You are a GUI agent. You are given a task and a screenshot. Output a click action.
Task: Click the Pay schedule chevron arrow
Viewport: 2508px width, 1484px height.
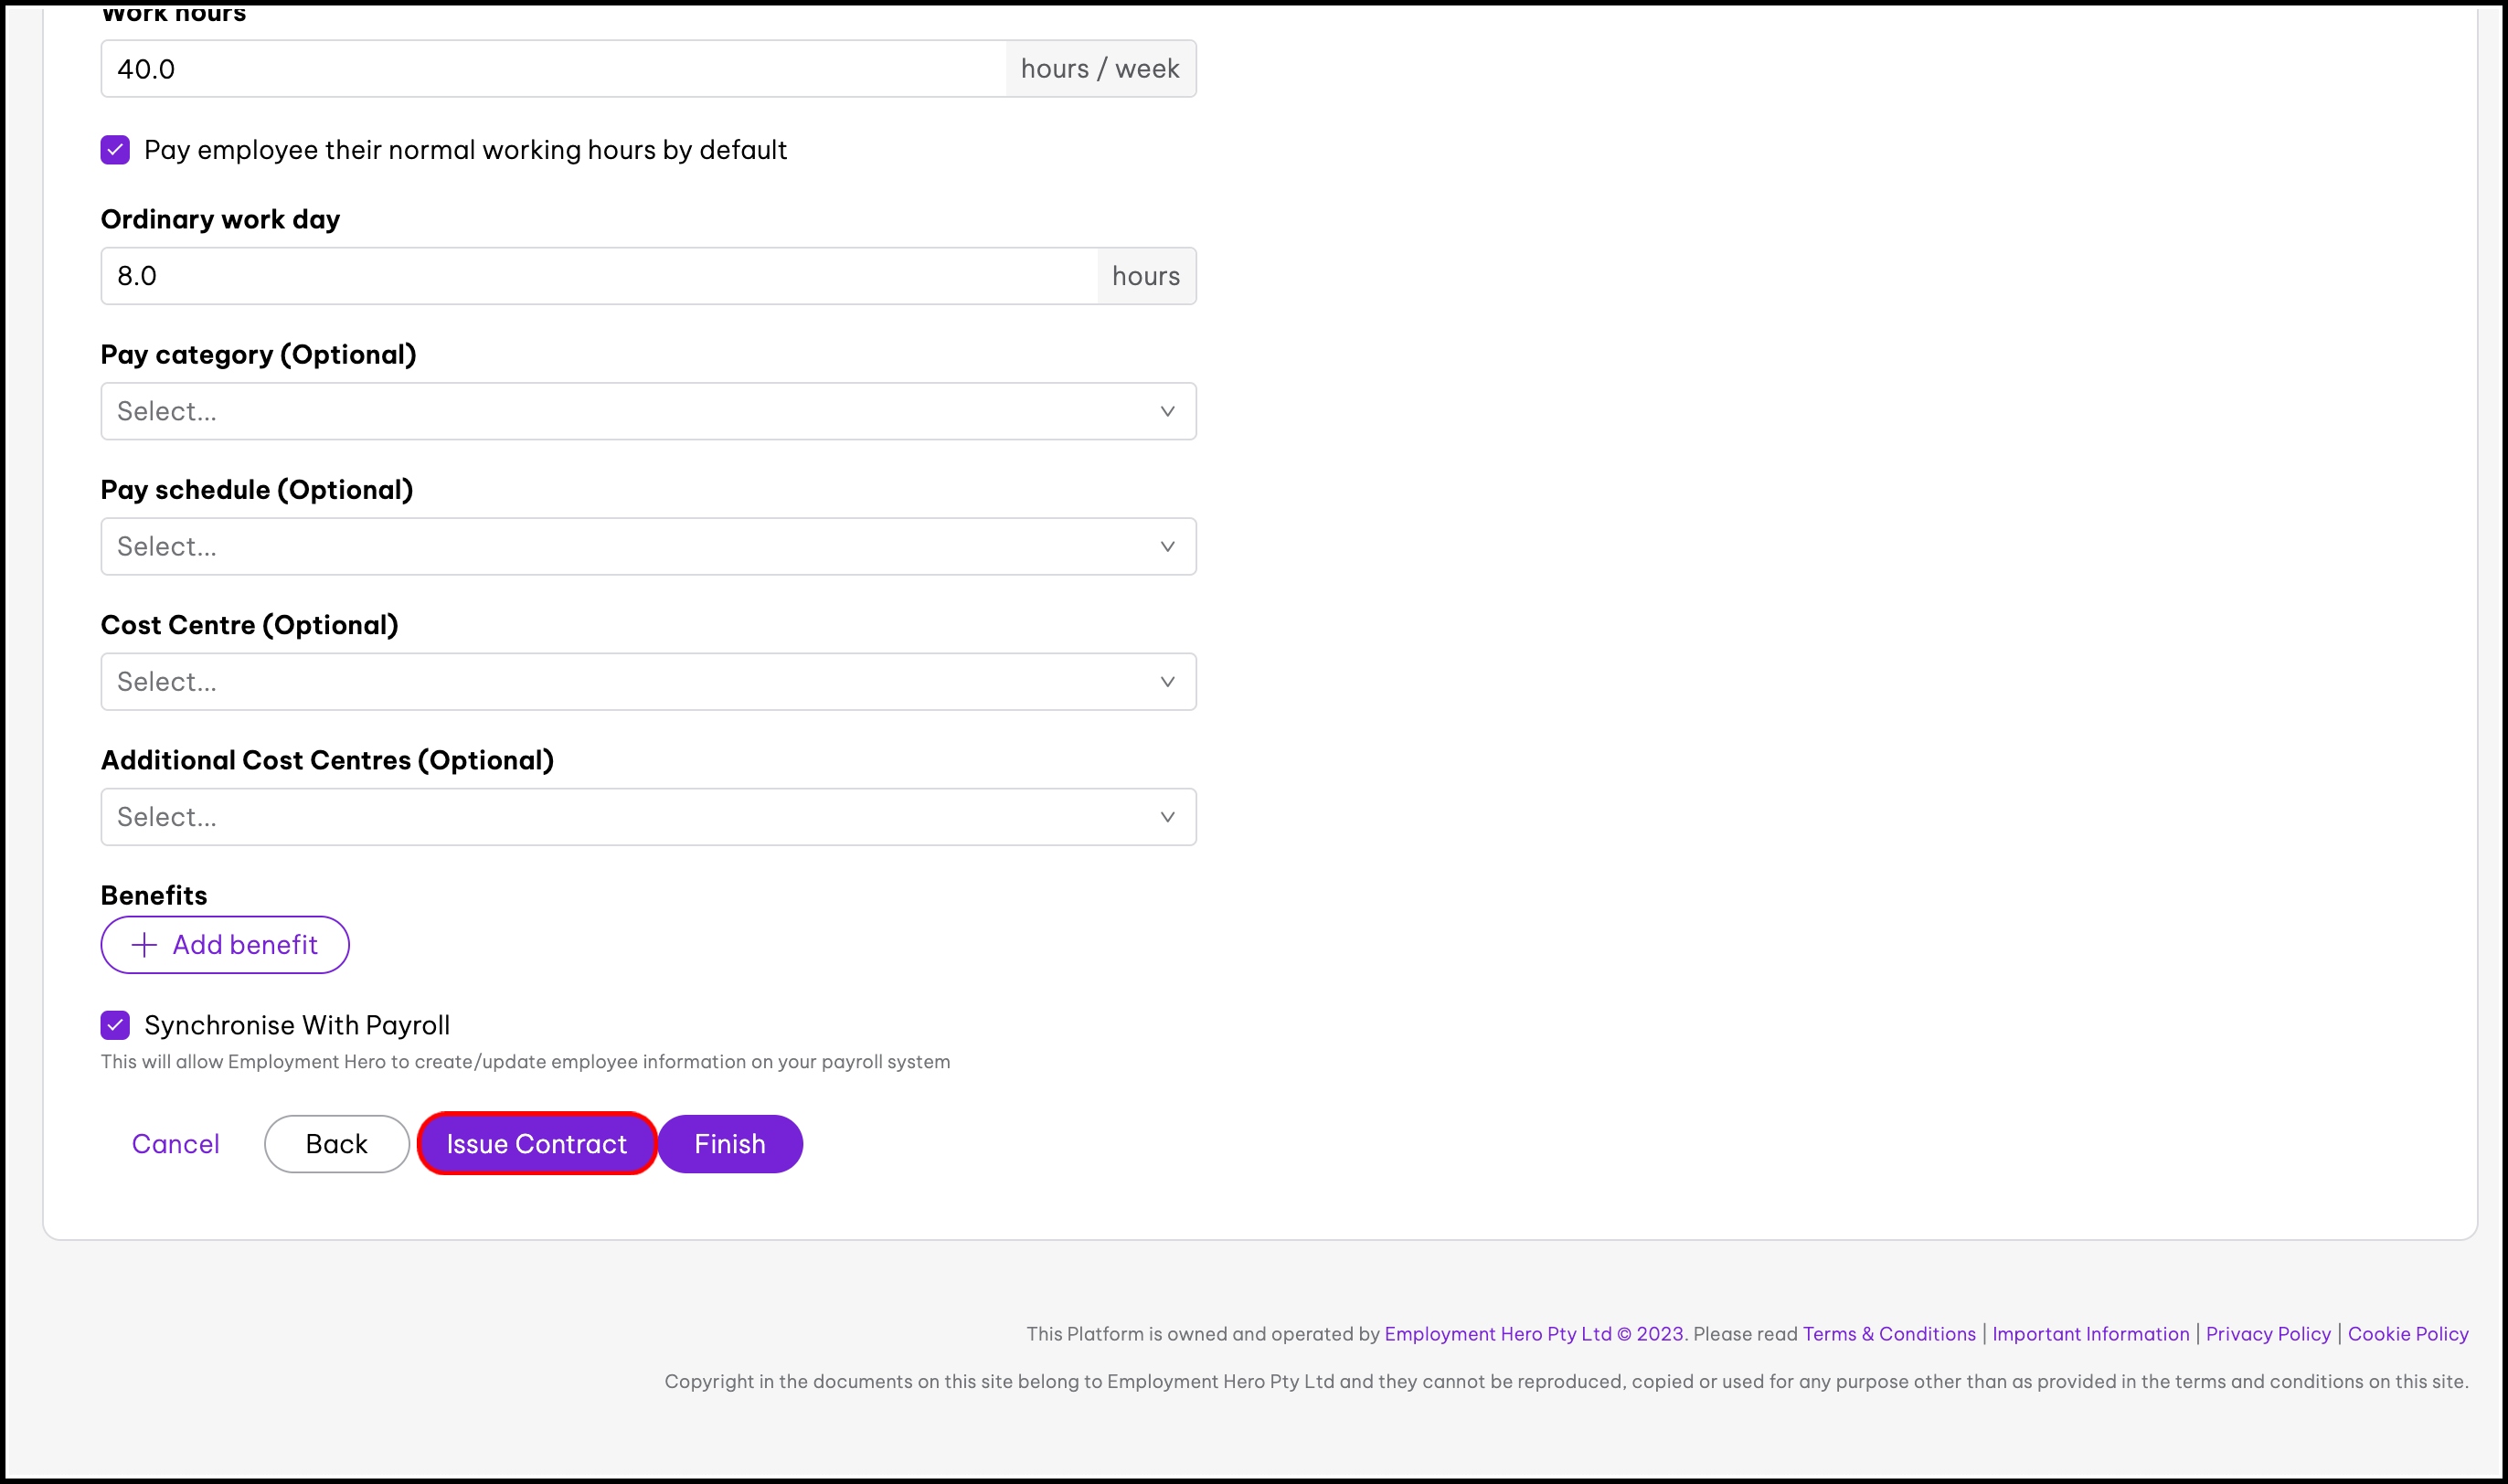tap(1166, 546)
